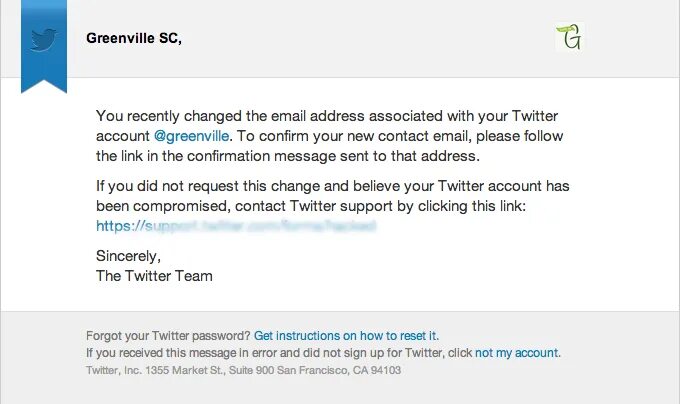Click the Twitter bird logo on the blue ribbon
The width and height of the screenshot is (680, 404).
tap(44, 39)
